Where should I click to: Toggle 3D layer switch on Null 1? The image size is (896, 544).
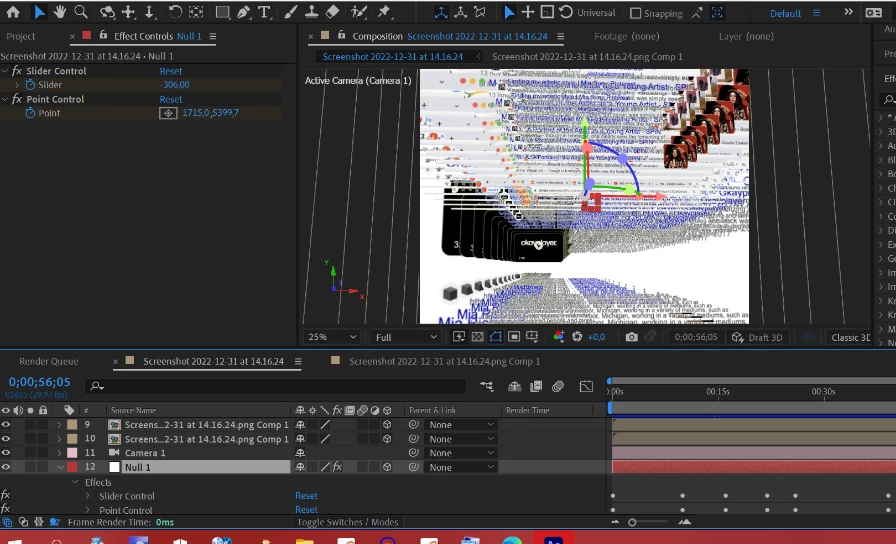[x=387, y=467]
